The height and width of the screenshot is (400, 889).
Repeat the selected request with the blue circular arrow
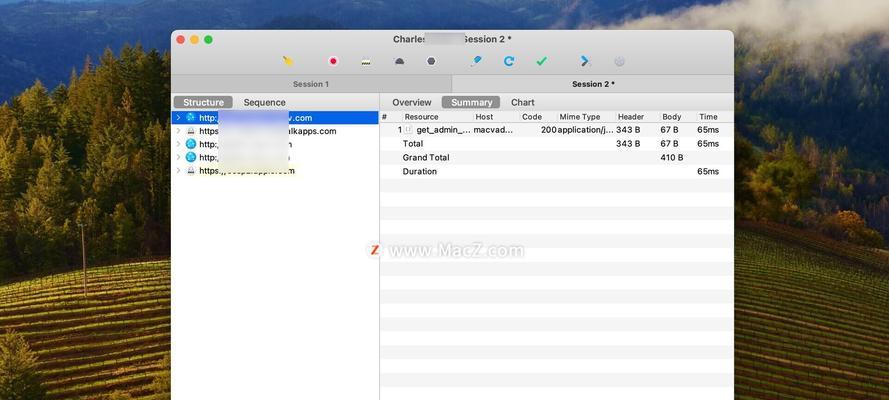click(x=509, y=61)
